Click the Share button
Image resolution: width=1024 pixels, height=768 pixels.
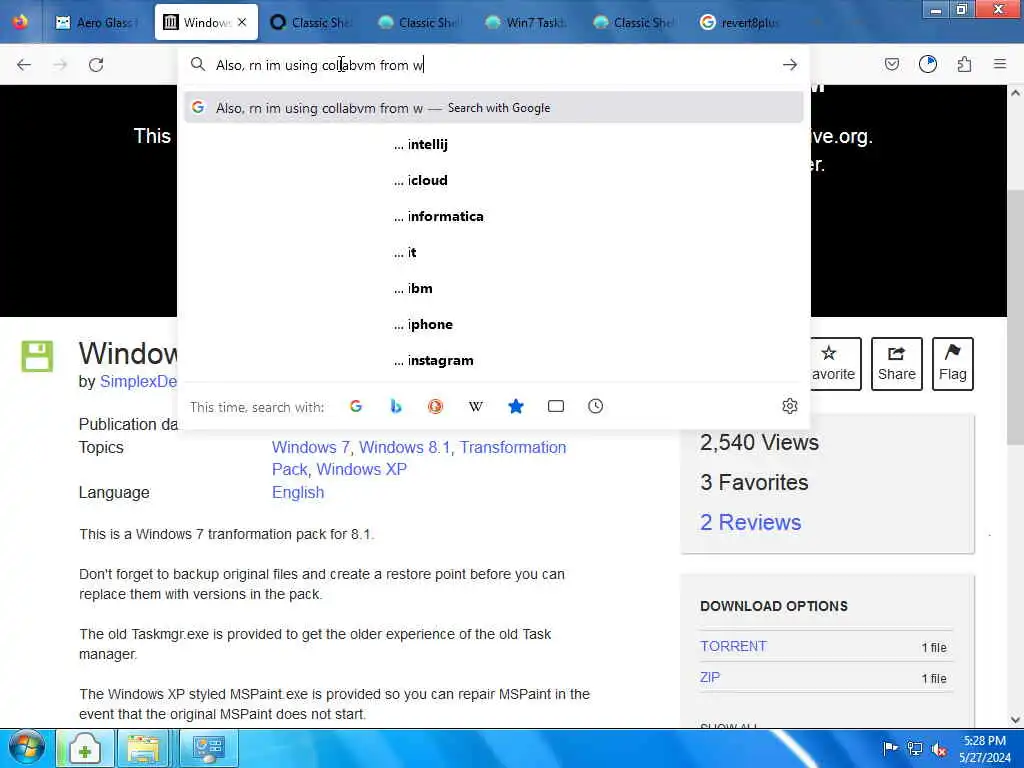click(x=897, y=364)
